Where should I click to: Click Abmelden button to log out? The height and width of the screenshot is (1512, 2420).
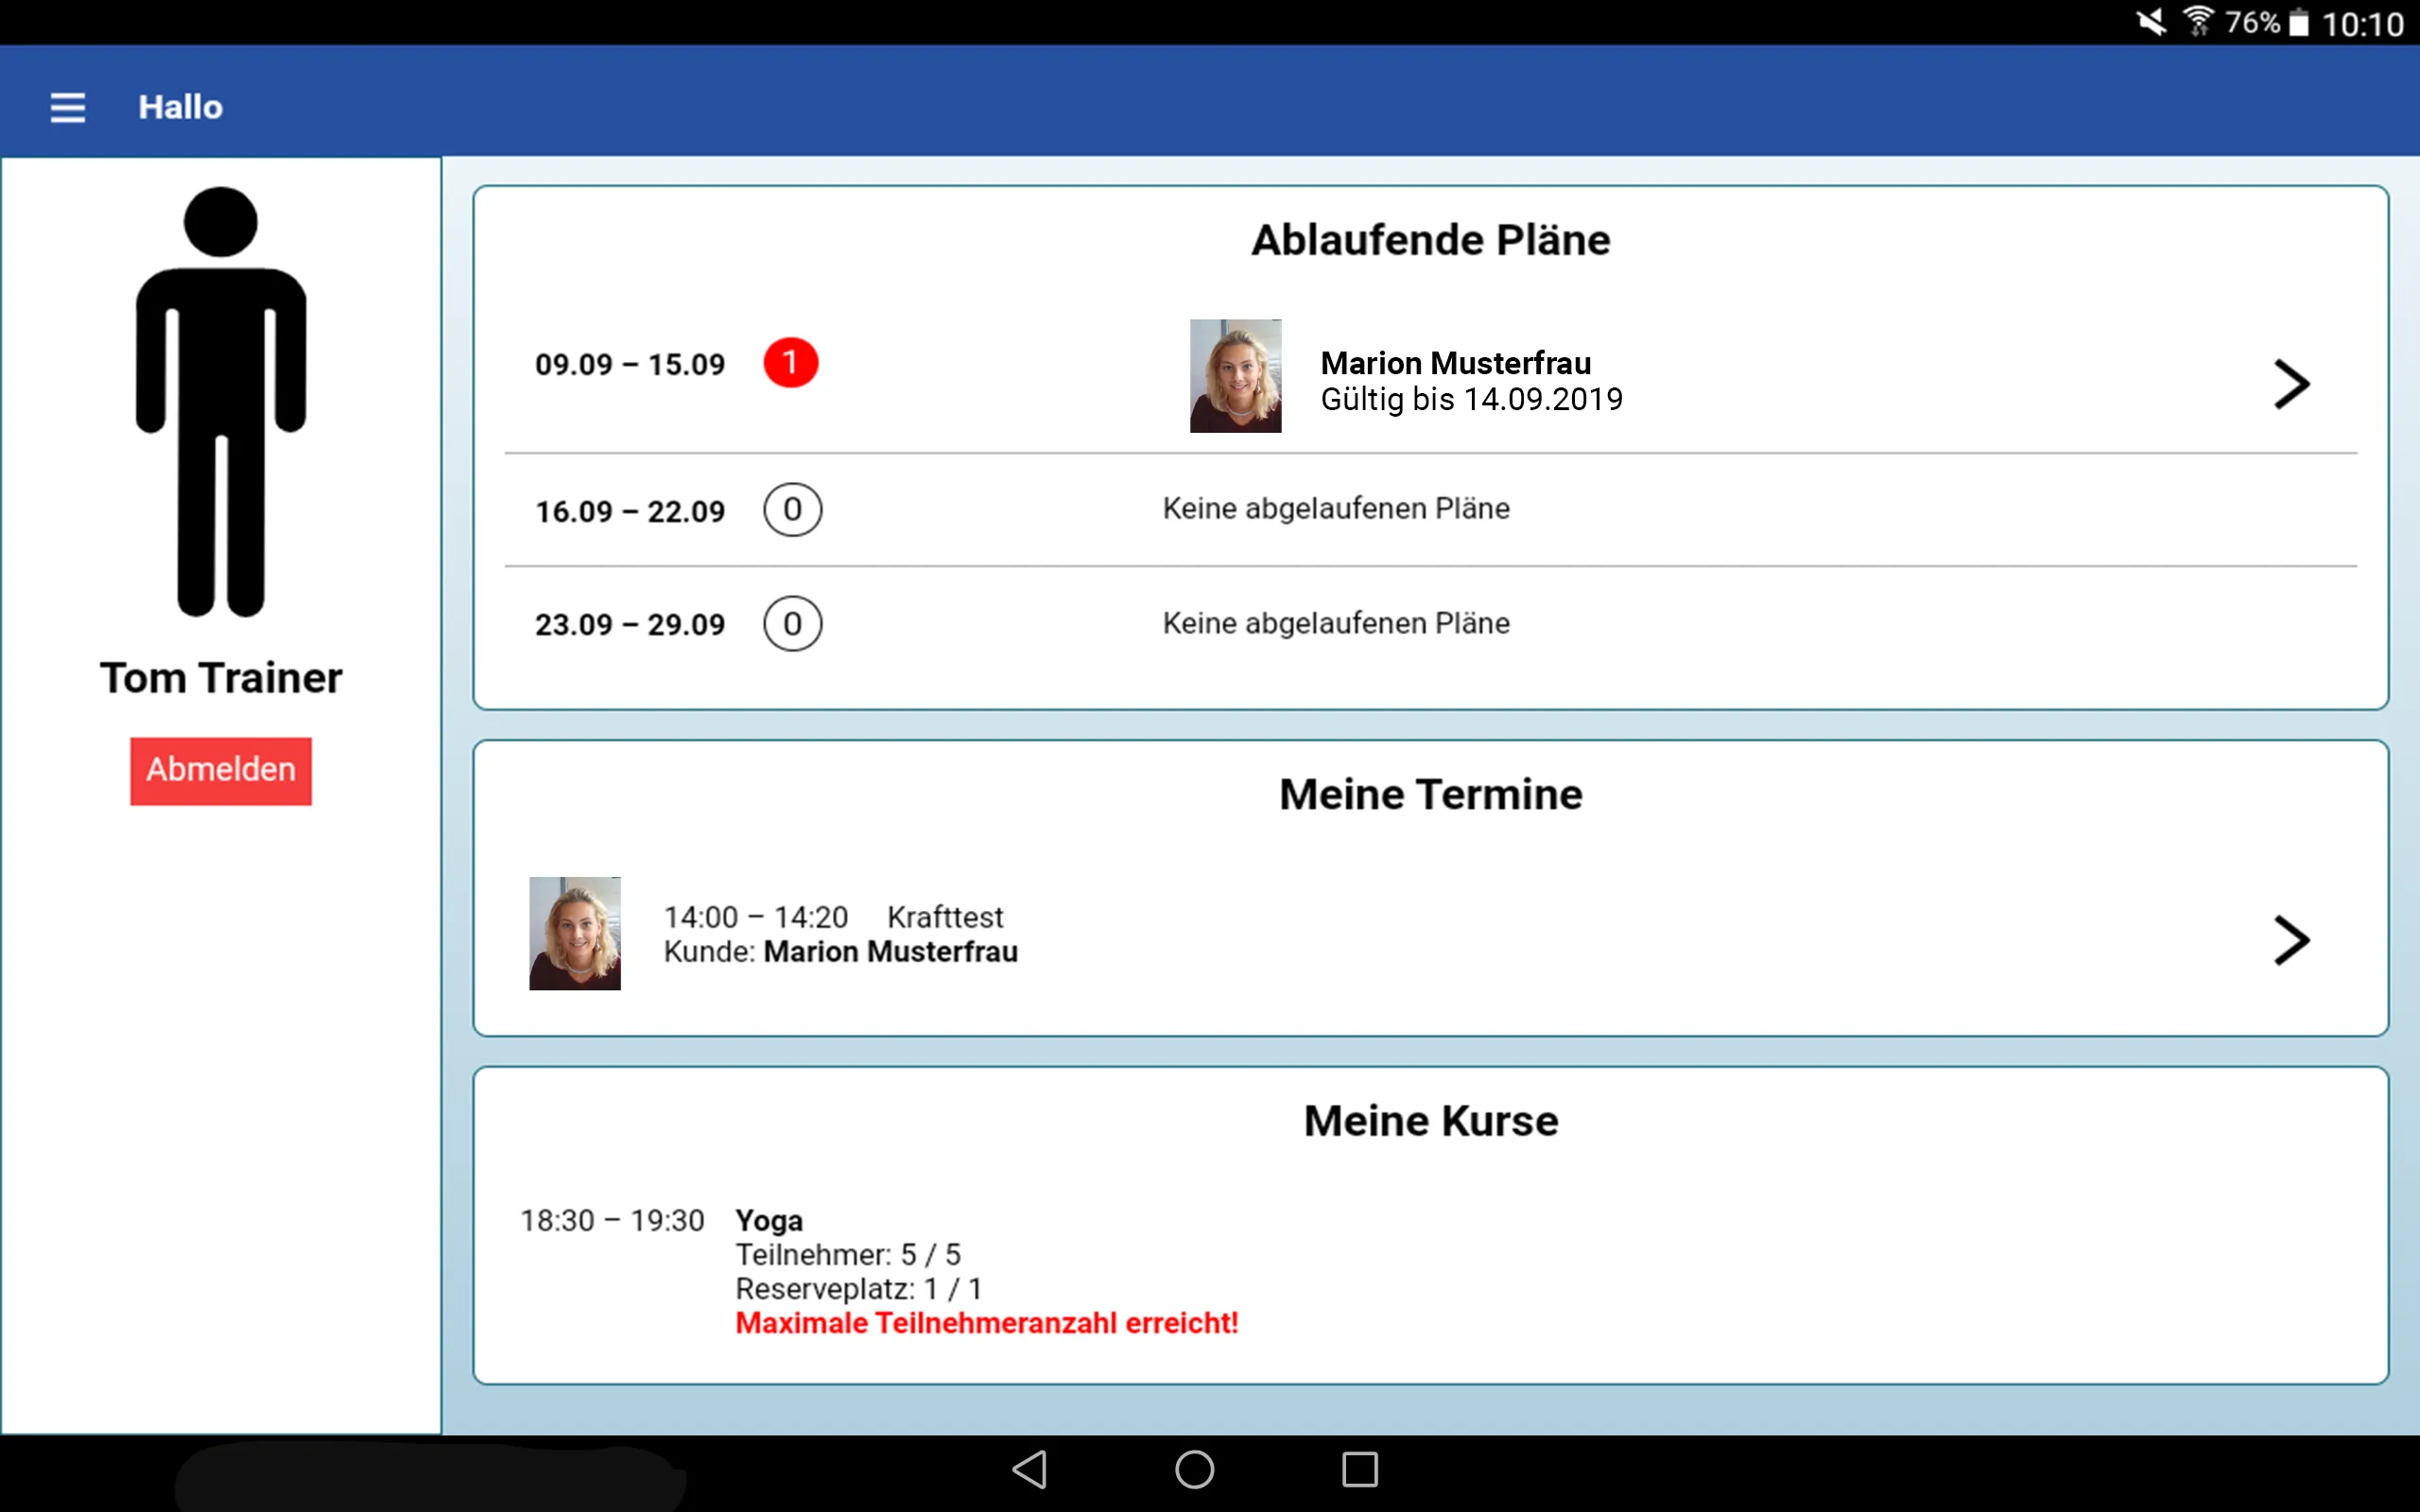tap(219, 768)
